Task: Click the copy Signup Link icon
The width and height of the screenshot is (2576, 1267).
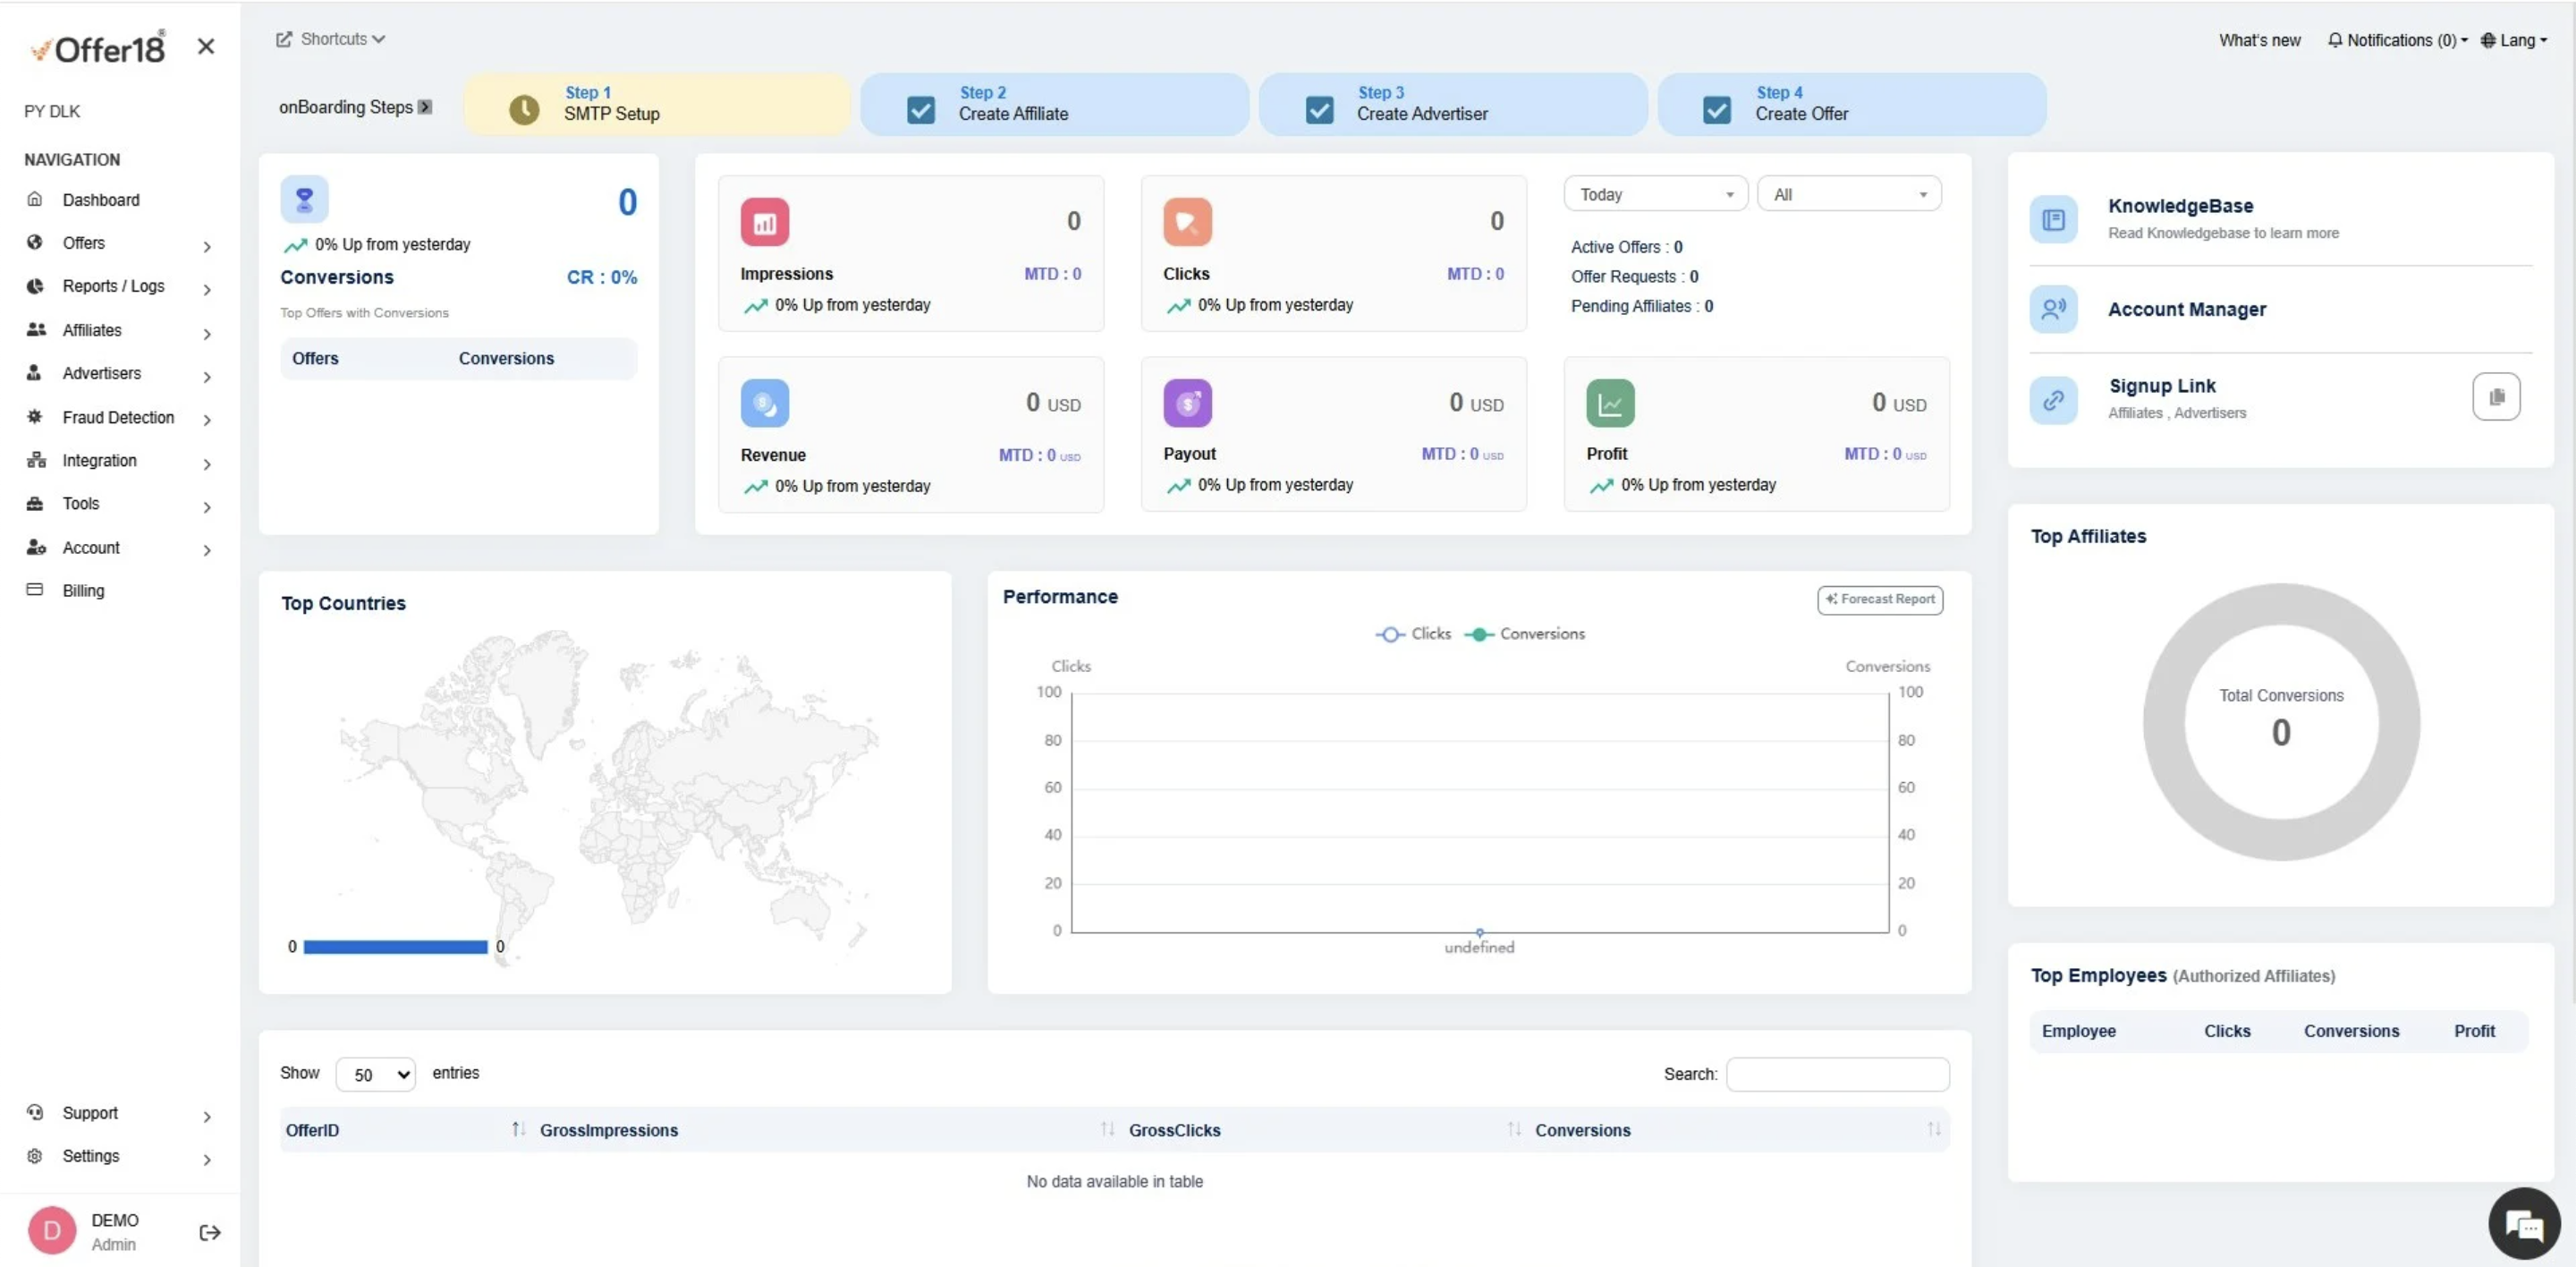Action: [2496, 397]
